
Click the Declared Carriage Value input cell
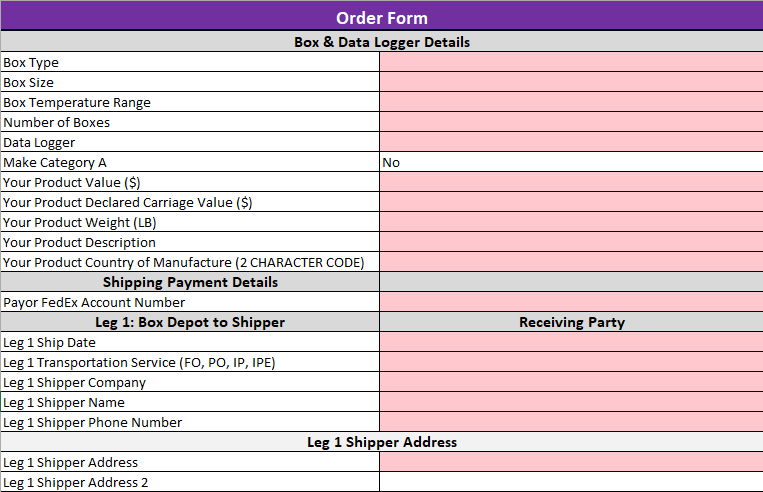570,202
